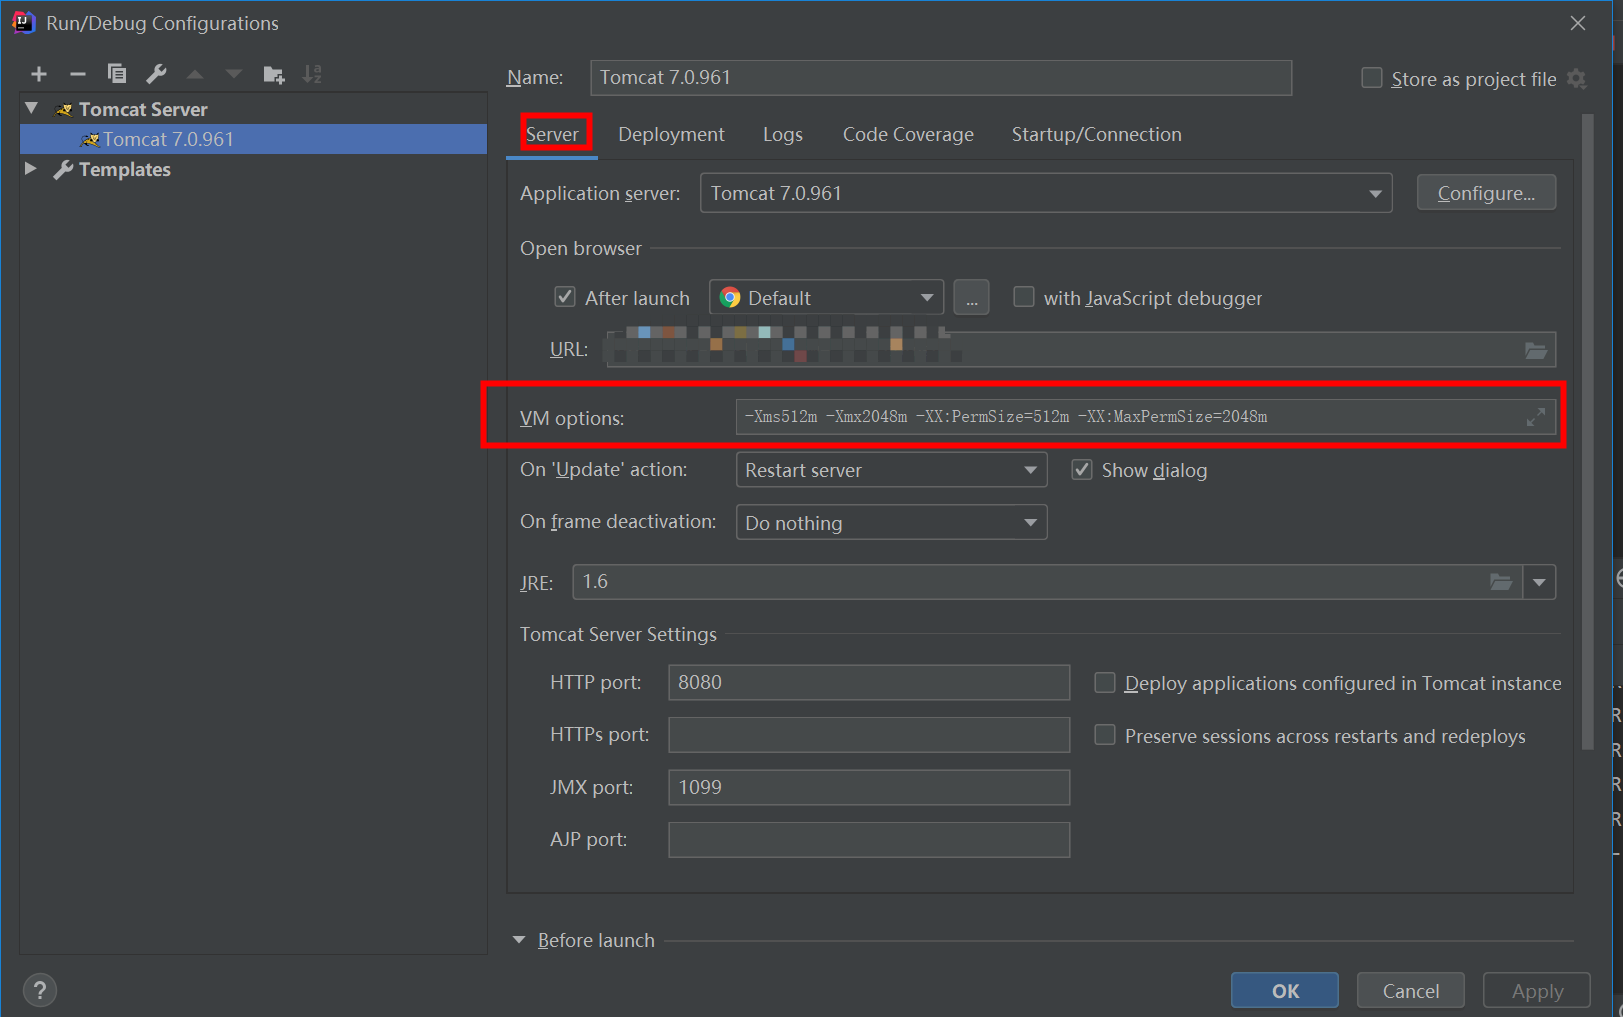This screenshot has width=1623, height=1017.
Task: Copy the Tomcat 7.0.961 configuration
Action: coord(116,73)
